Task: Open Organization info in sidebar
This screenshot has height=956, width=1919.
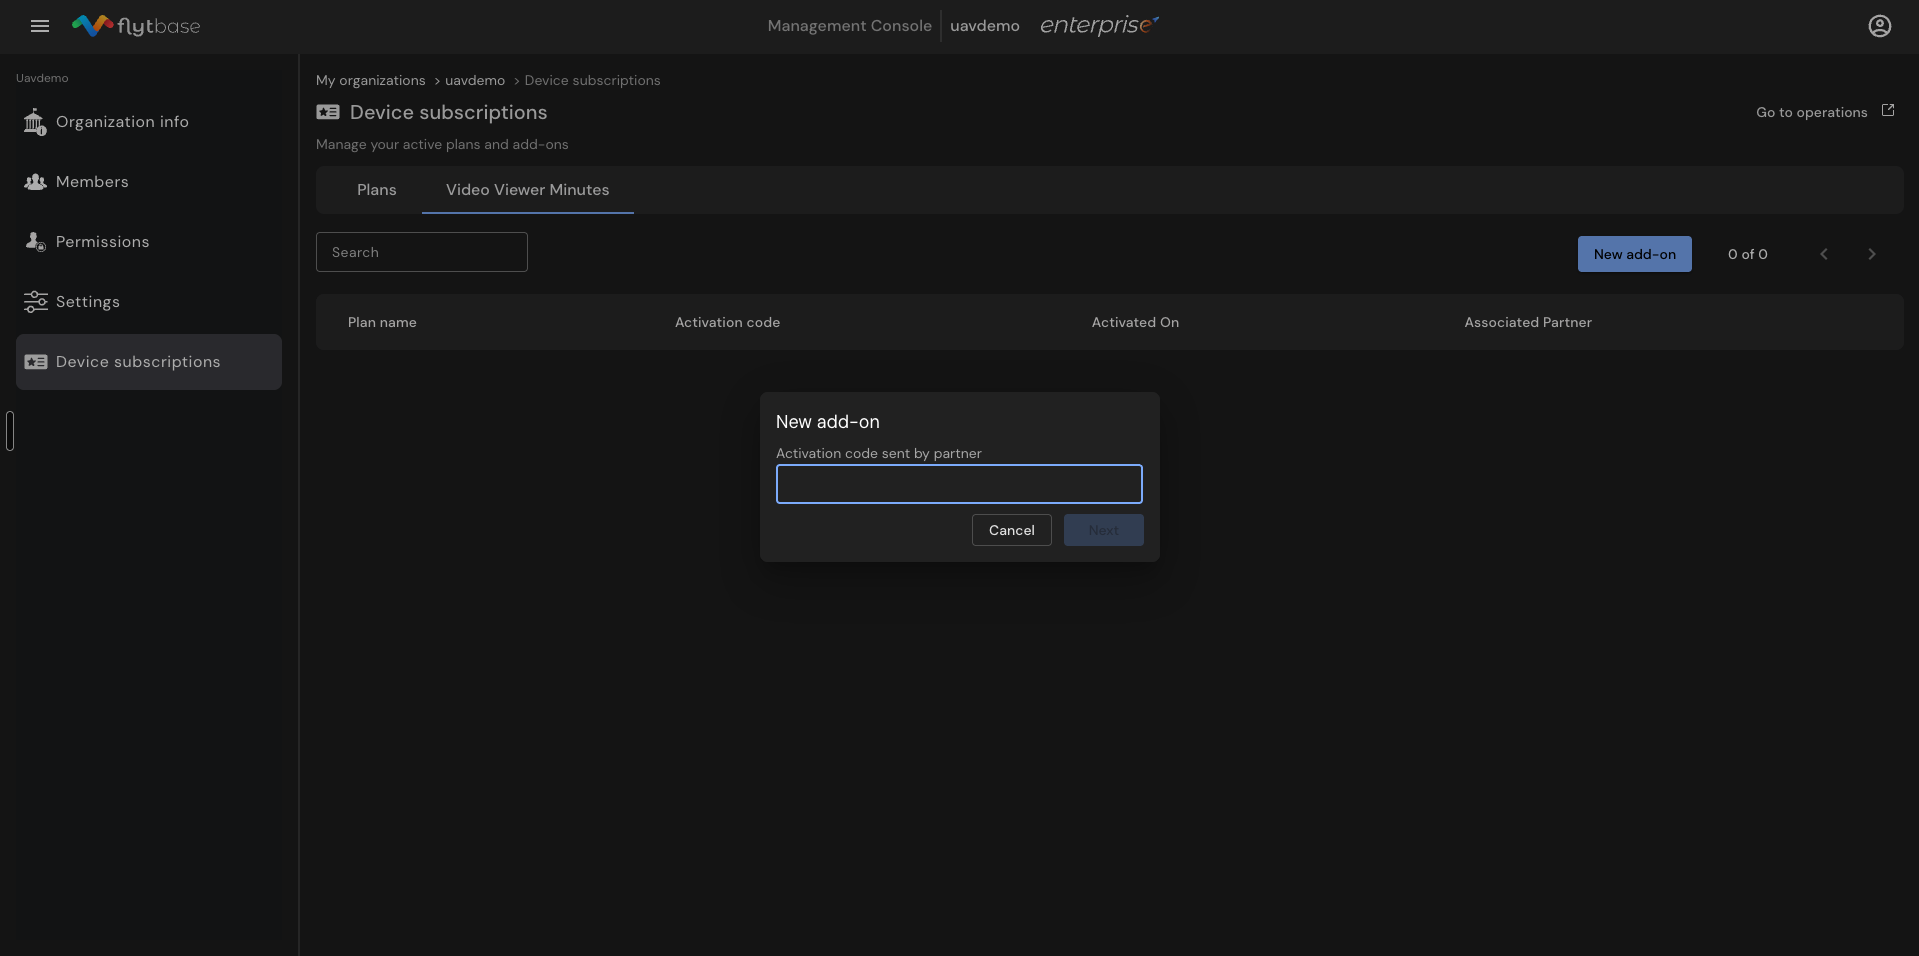Action: pos(149,122)
